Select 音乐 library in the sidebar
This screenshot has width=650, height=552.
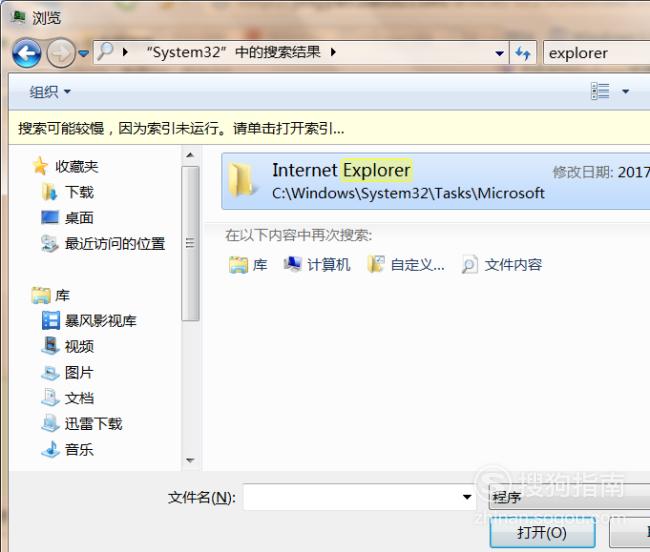click(68, 449)
